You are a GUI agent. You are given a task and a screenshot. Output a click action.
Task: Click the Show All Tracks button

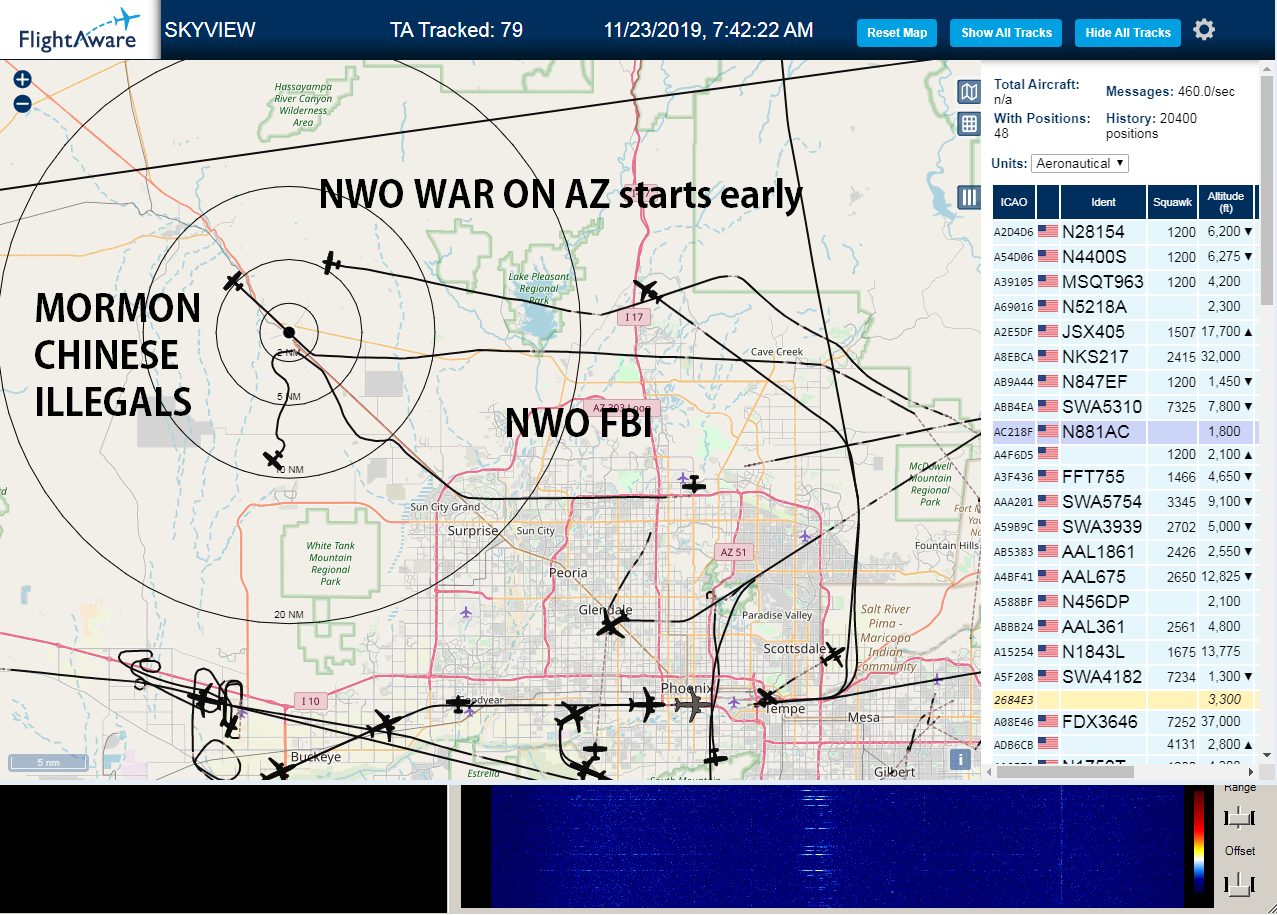1006,33
